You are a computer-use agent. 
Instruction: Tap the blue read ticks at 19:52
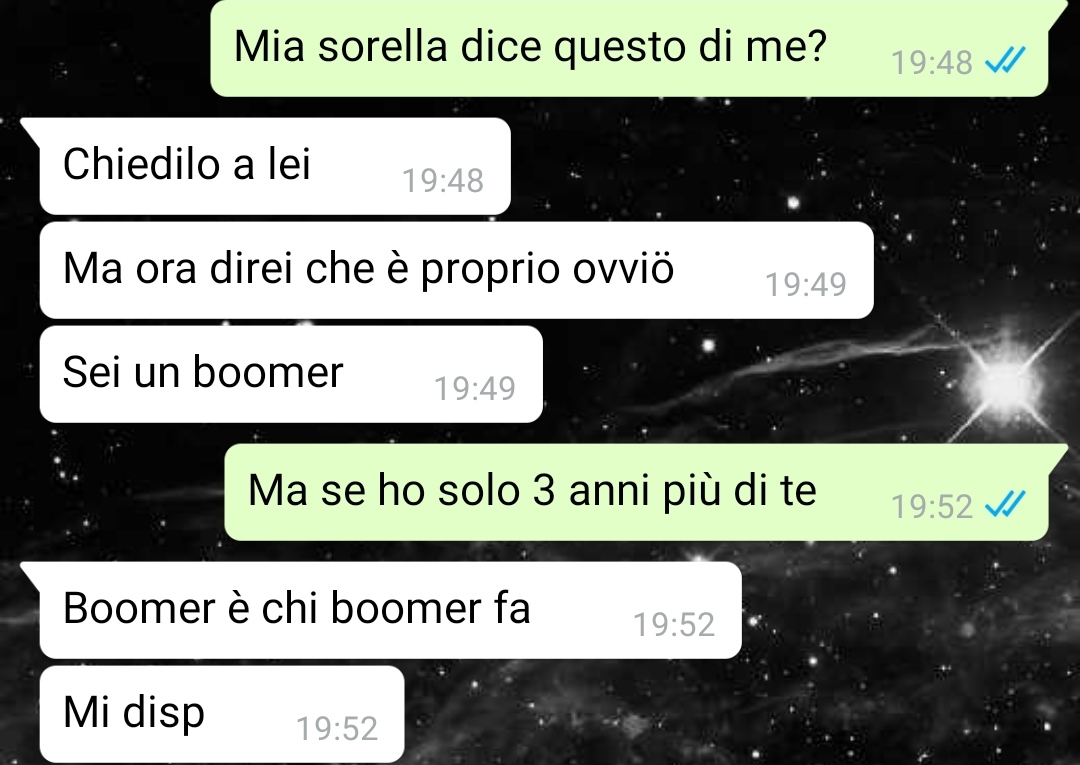click(1005, 505)
